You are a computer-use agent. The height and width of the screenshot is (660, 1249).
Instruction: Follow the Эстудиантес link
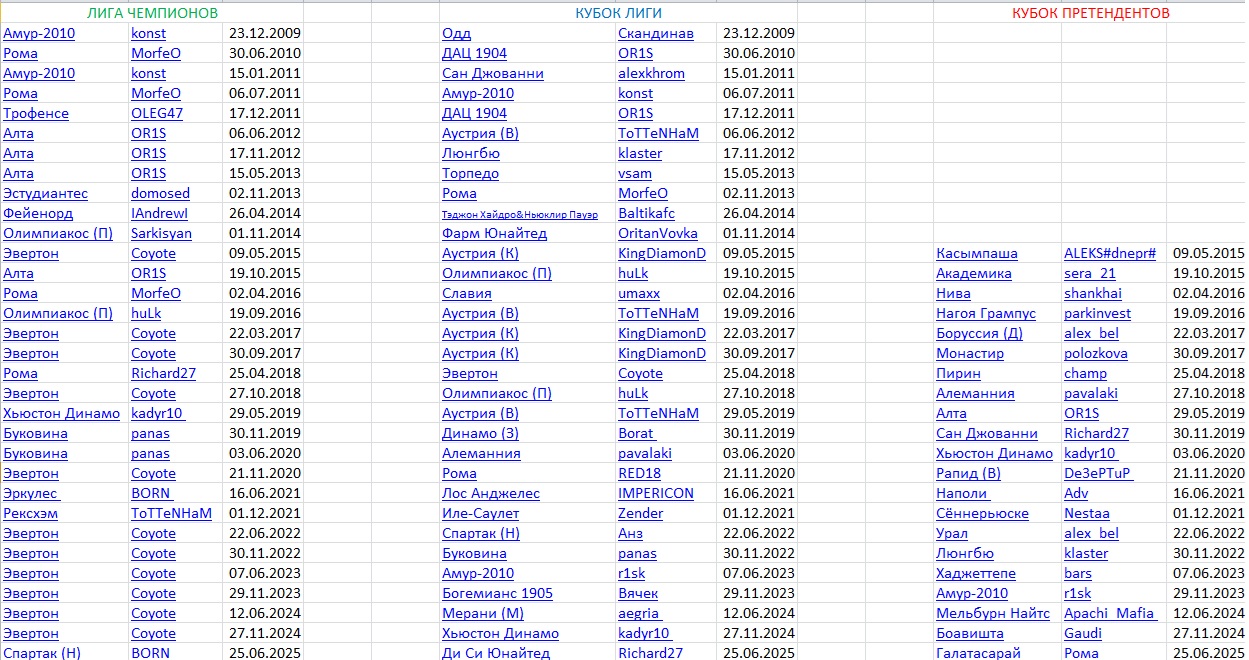[x=45, y=193]
